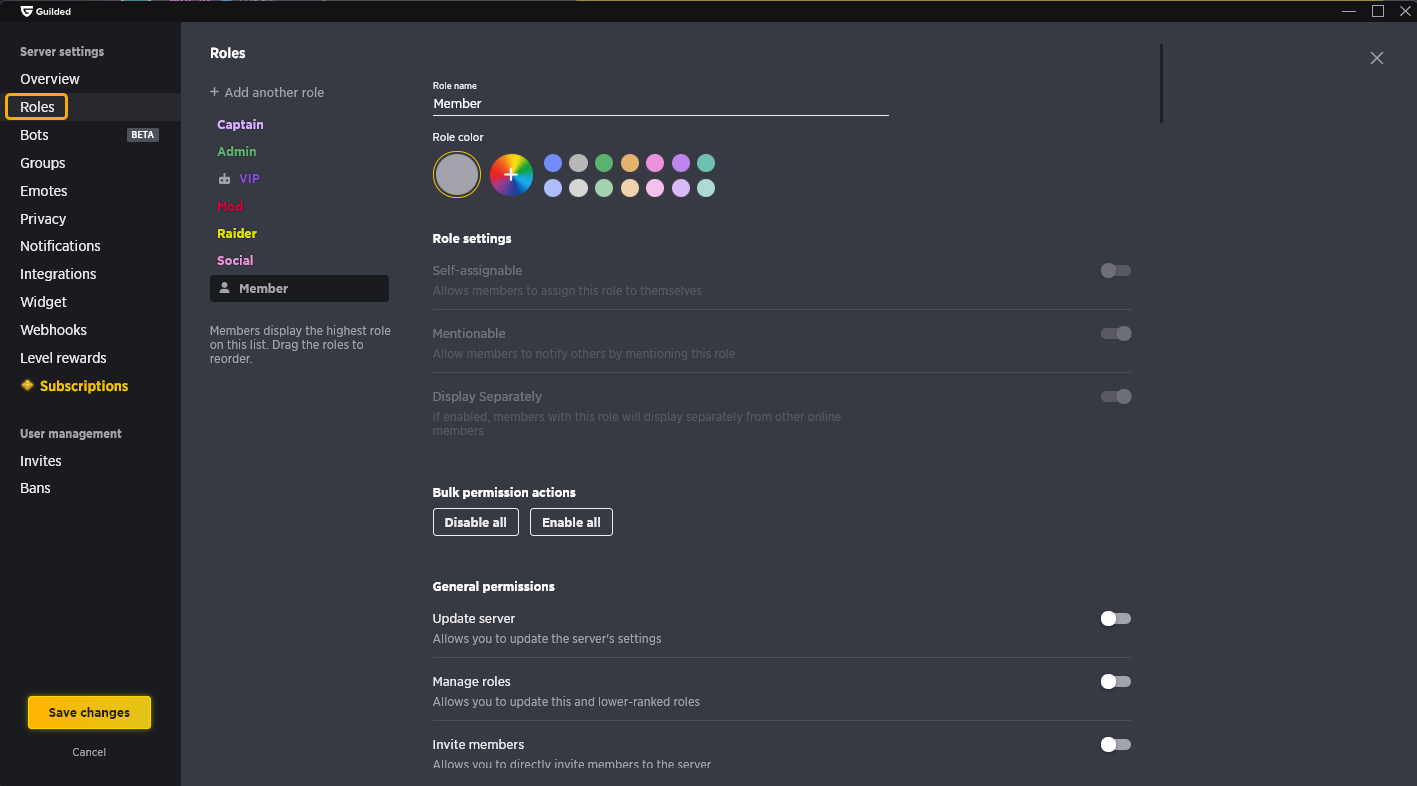The width and height of the screenshot is (1417, 786).
Task: Click the Disable all permissions button
Action: tap(475, 522)
